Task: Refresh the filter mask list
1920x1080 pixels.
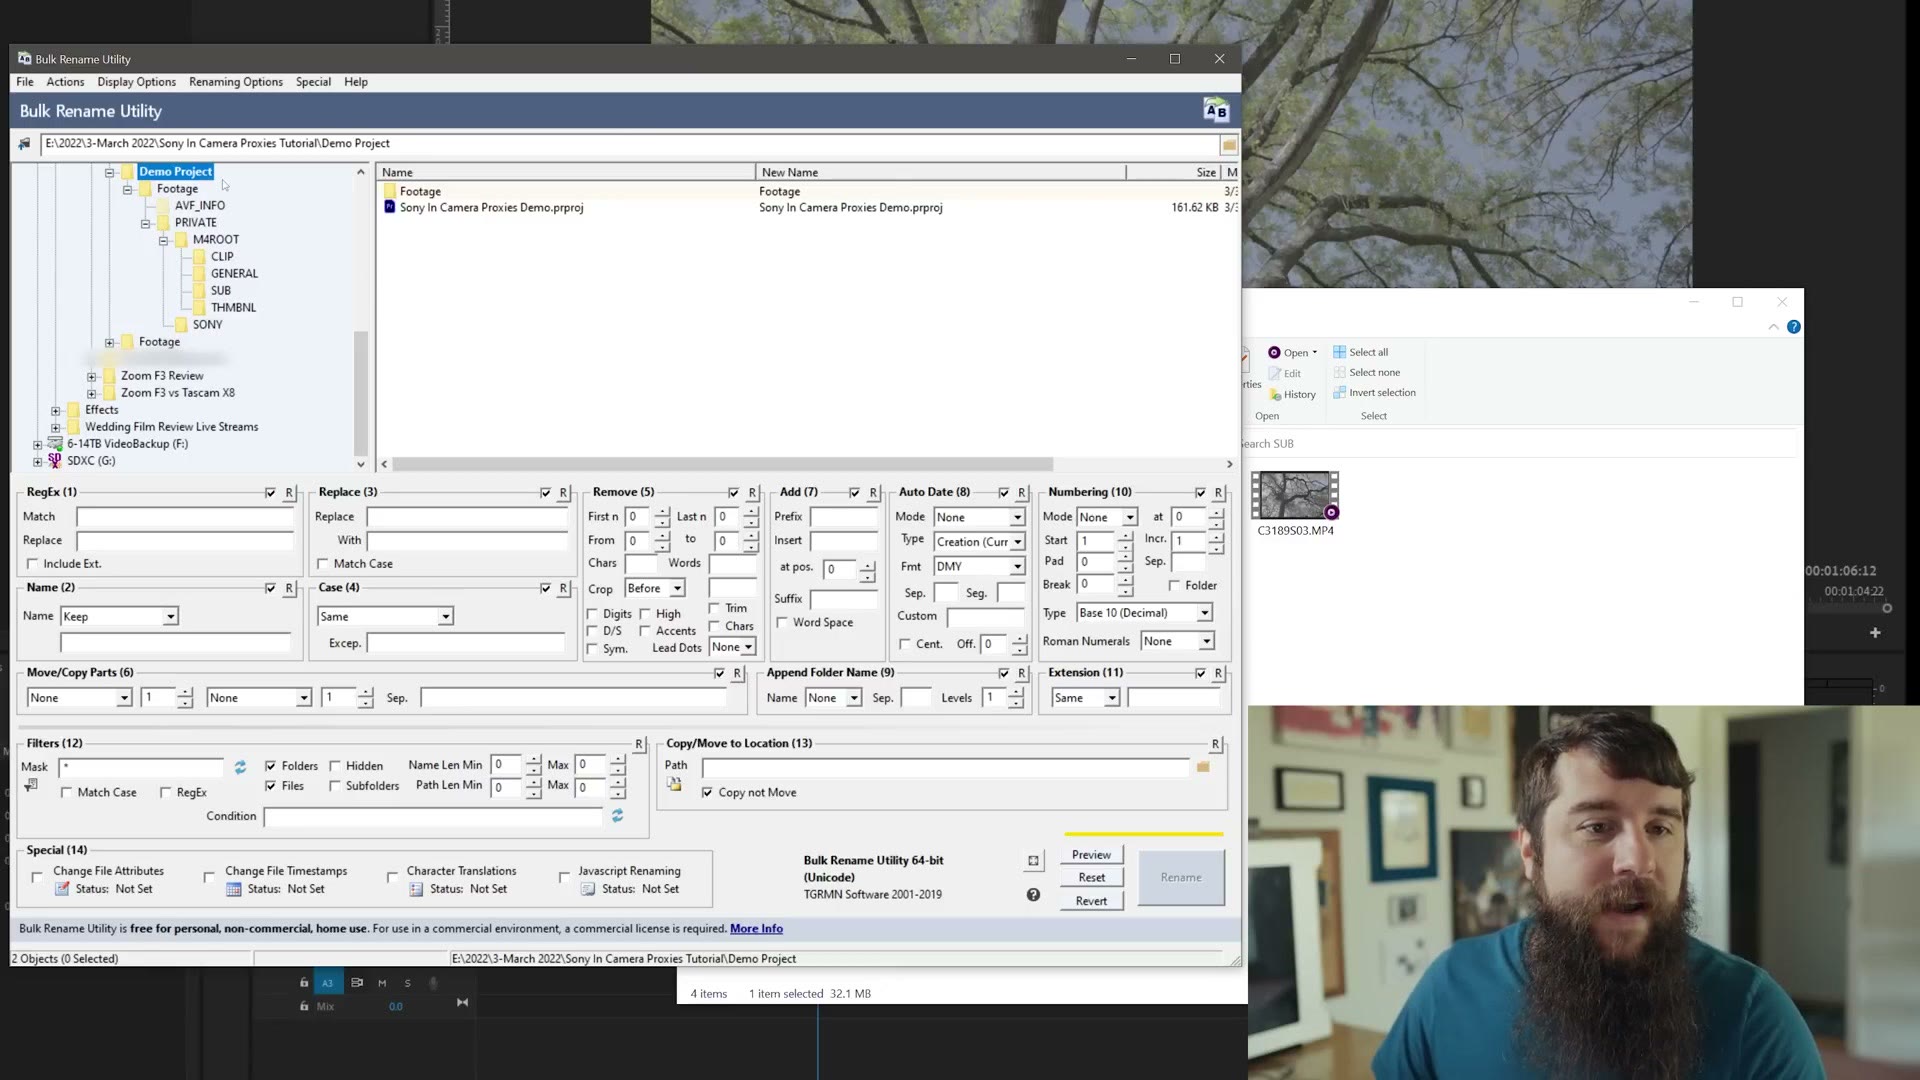Action: [240, 767]
